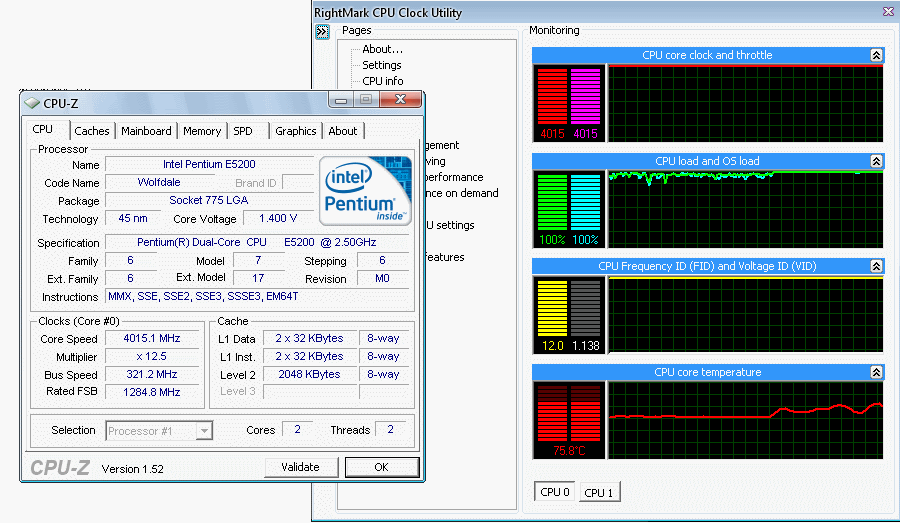Switch to the Caches tab in CPU-Z
The height and width of the screenshot is (523, 900).
[92, 131]
